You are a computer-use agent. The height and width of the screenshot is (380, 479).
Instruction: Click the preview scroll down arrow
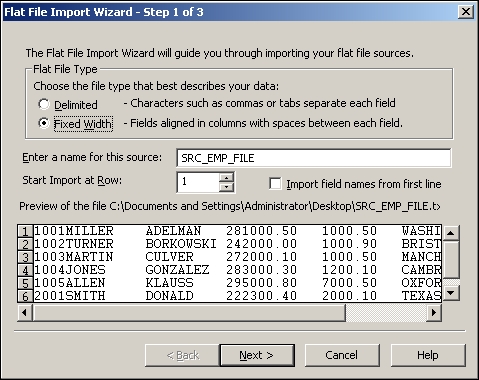coord(451,293)
